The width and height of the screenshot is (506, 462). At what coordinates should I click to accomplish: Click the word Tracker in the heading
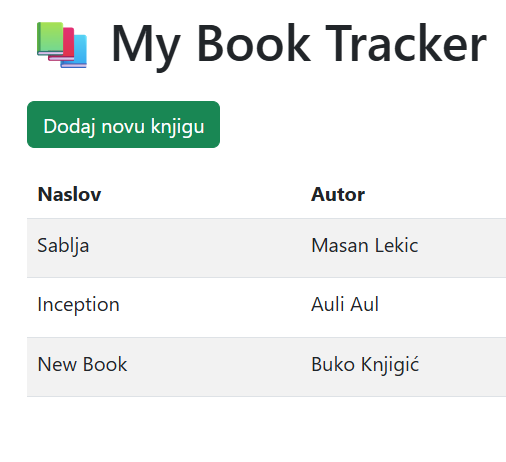point(406,43)
